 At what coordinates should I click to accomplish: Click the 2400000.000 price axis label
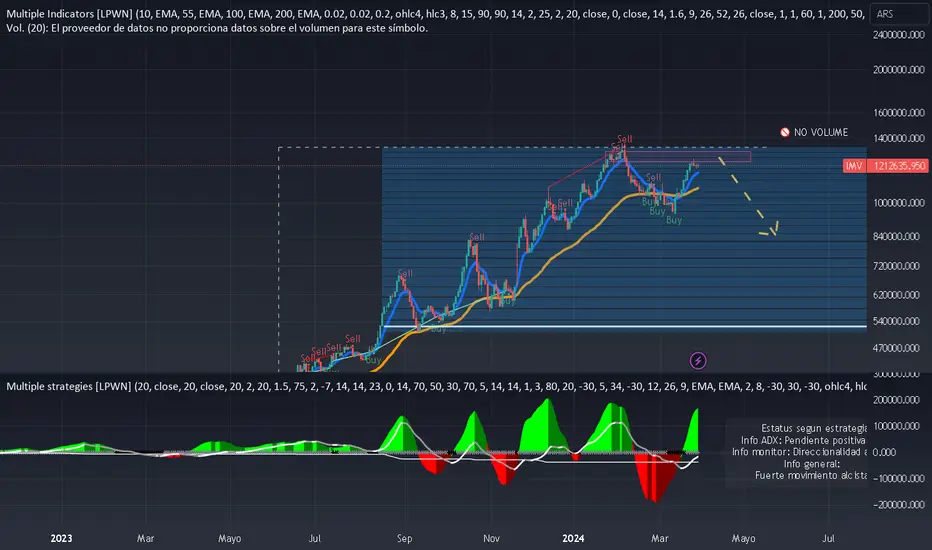899,35
